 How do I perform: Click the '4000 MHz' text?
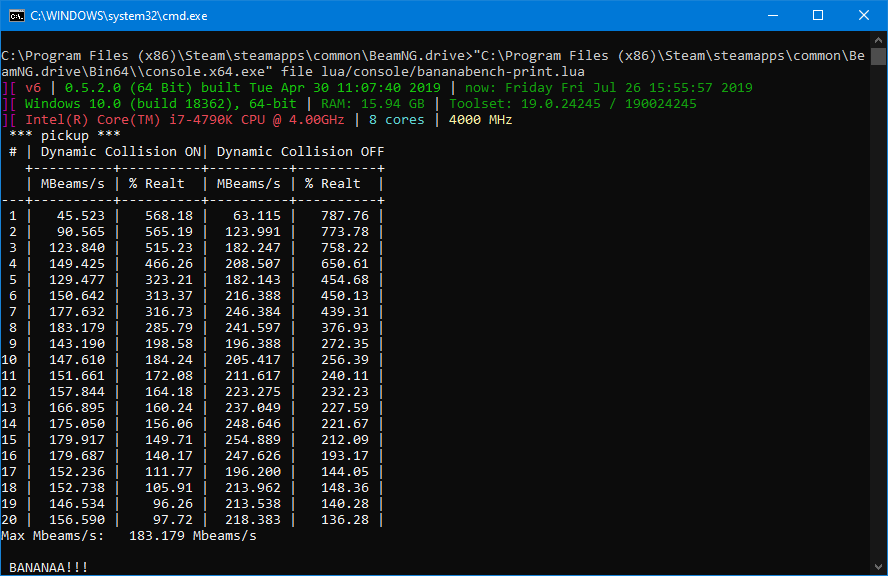[480, 120]
